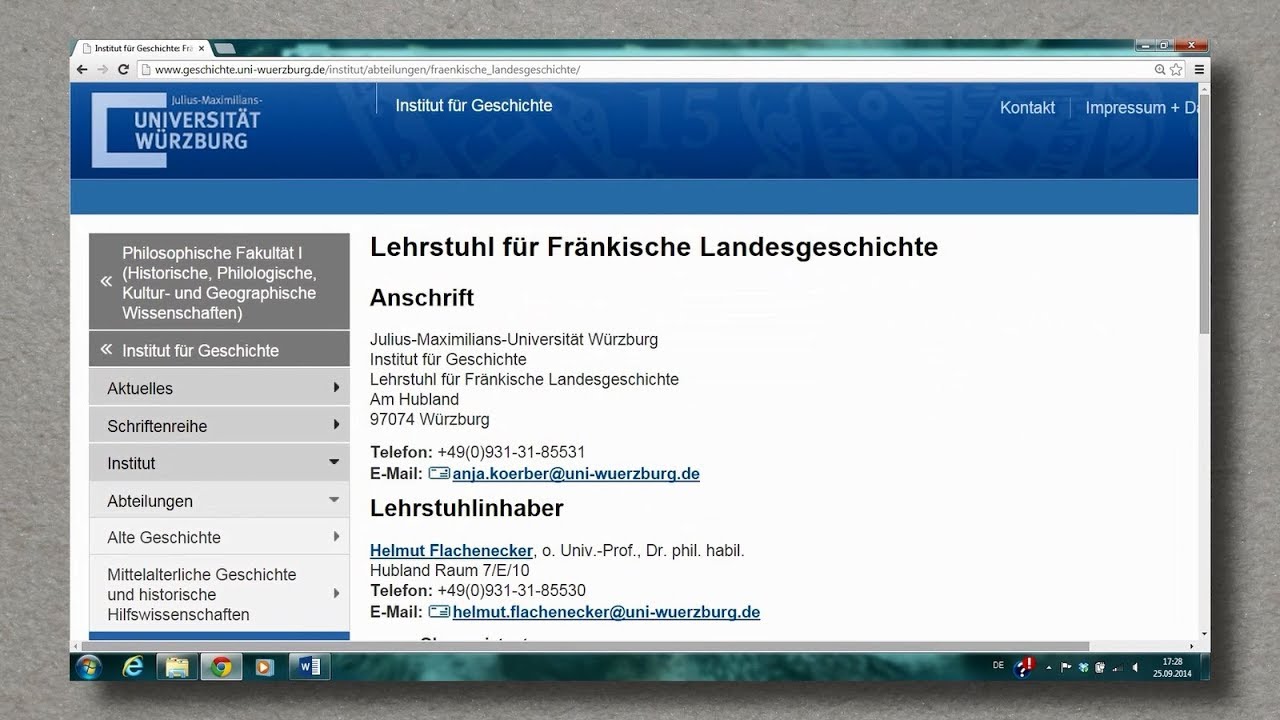Image resolution: width=1280 pixels, height=720 pixels.
Task: Click the browser forward arrow
Action: [103, 70]
